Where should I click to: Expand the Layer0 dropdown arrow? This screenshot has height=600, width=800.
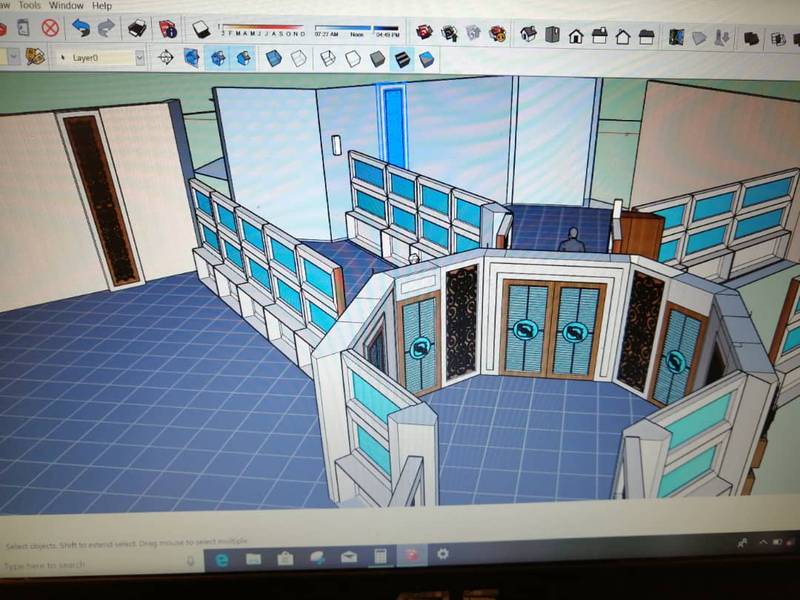139,58
